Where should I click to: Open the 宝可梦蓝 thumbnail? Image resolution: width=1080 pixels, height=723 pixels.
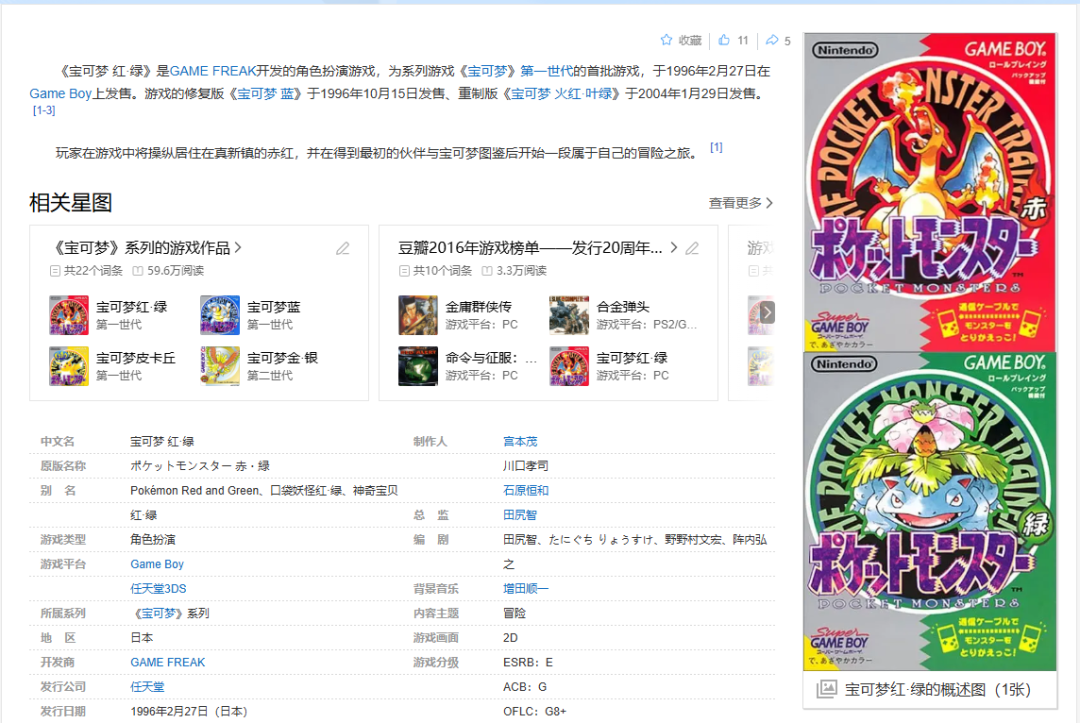coord(220,315)
